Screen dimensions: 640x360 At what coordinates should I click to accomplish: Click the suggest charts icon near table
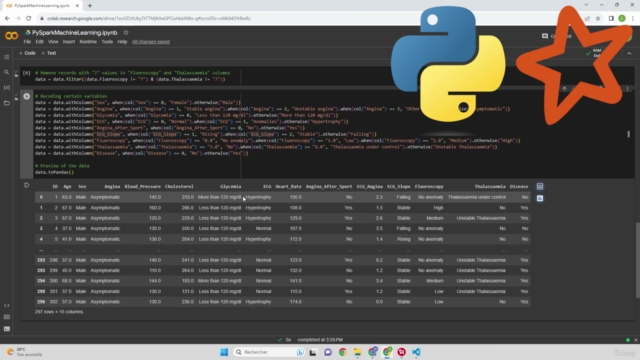(x=540, y=198)
